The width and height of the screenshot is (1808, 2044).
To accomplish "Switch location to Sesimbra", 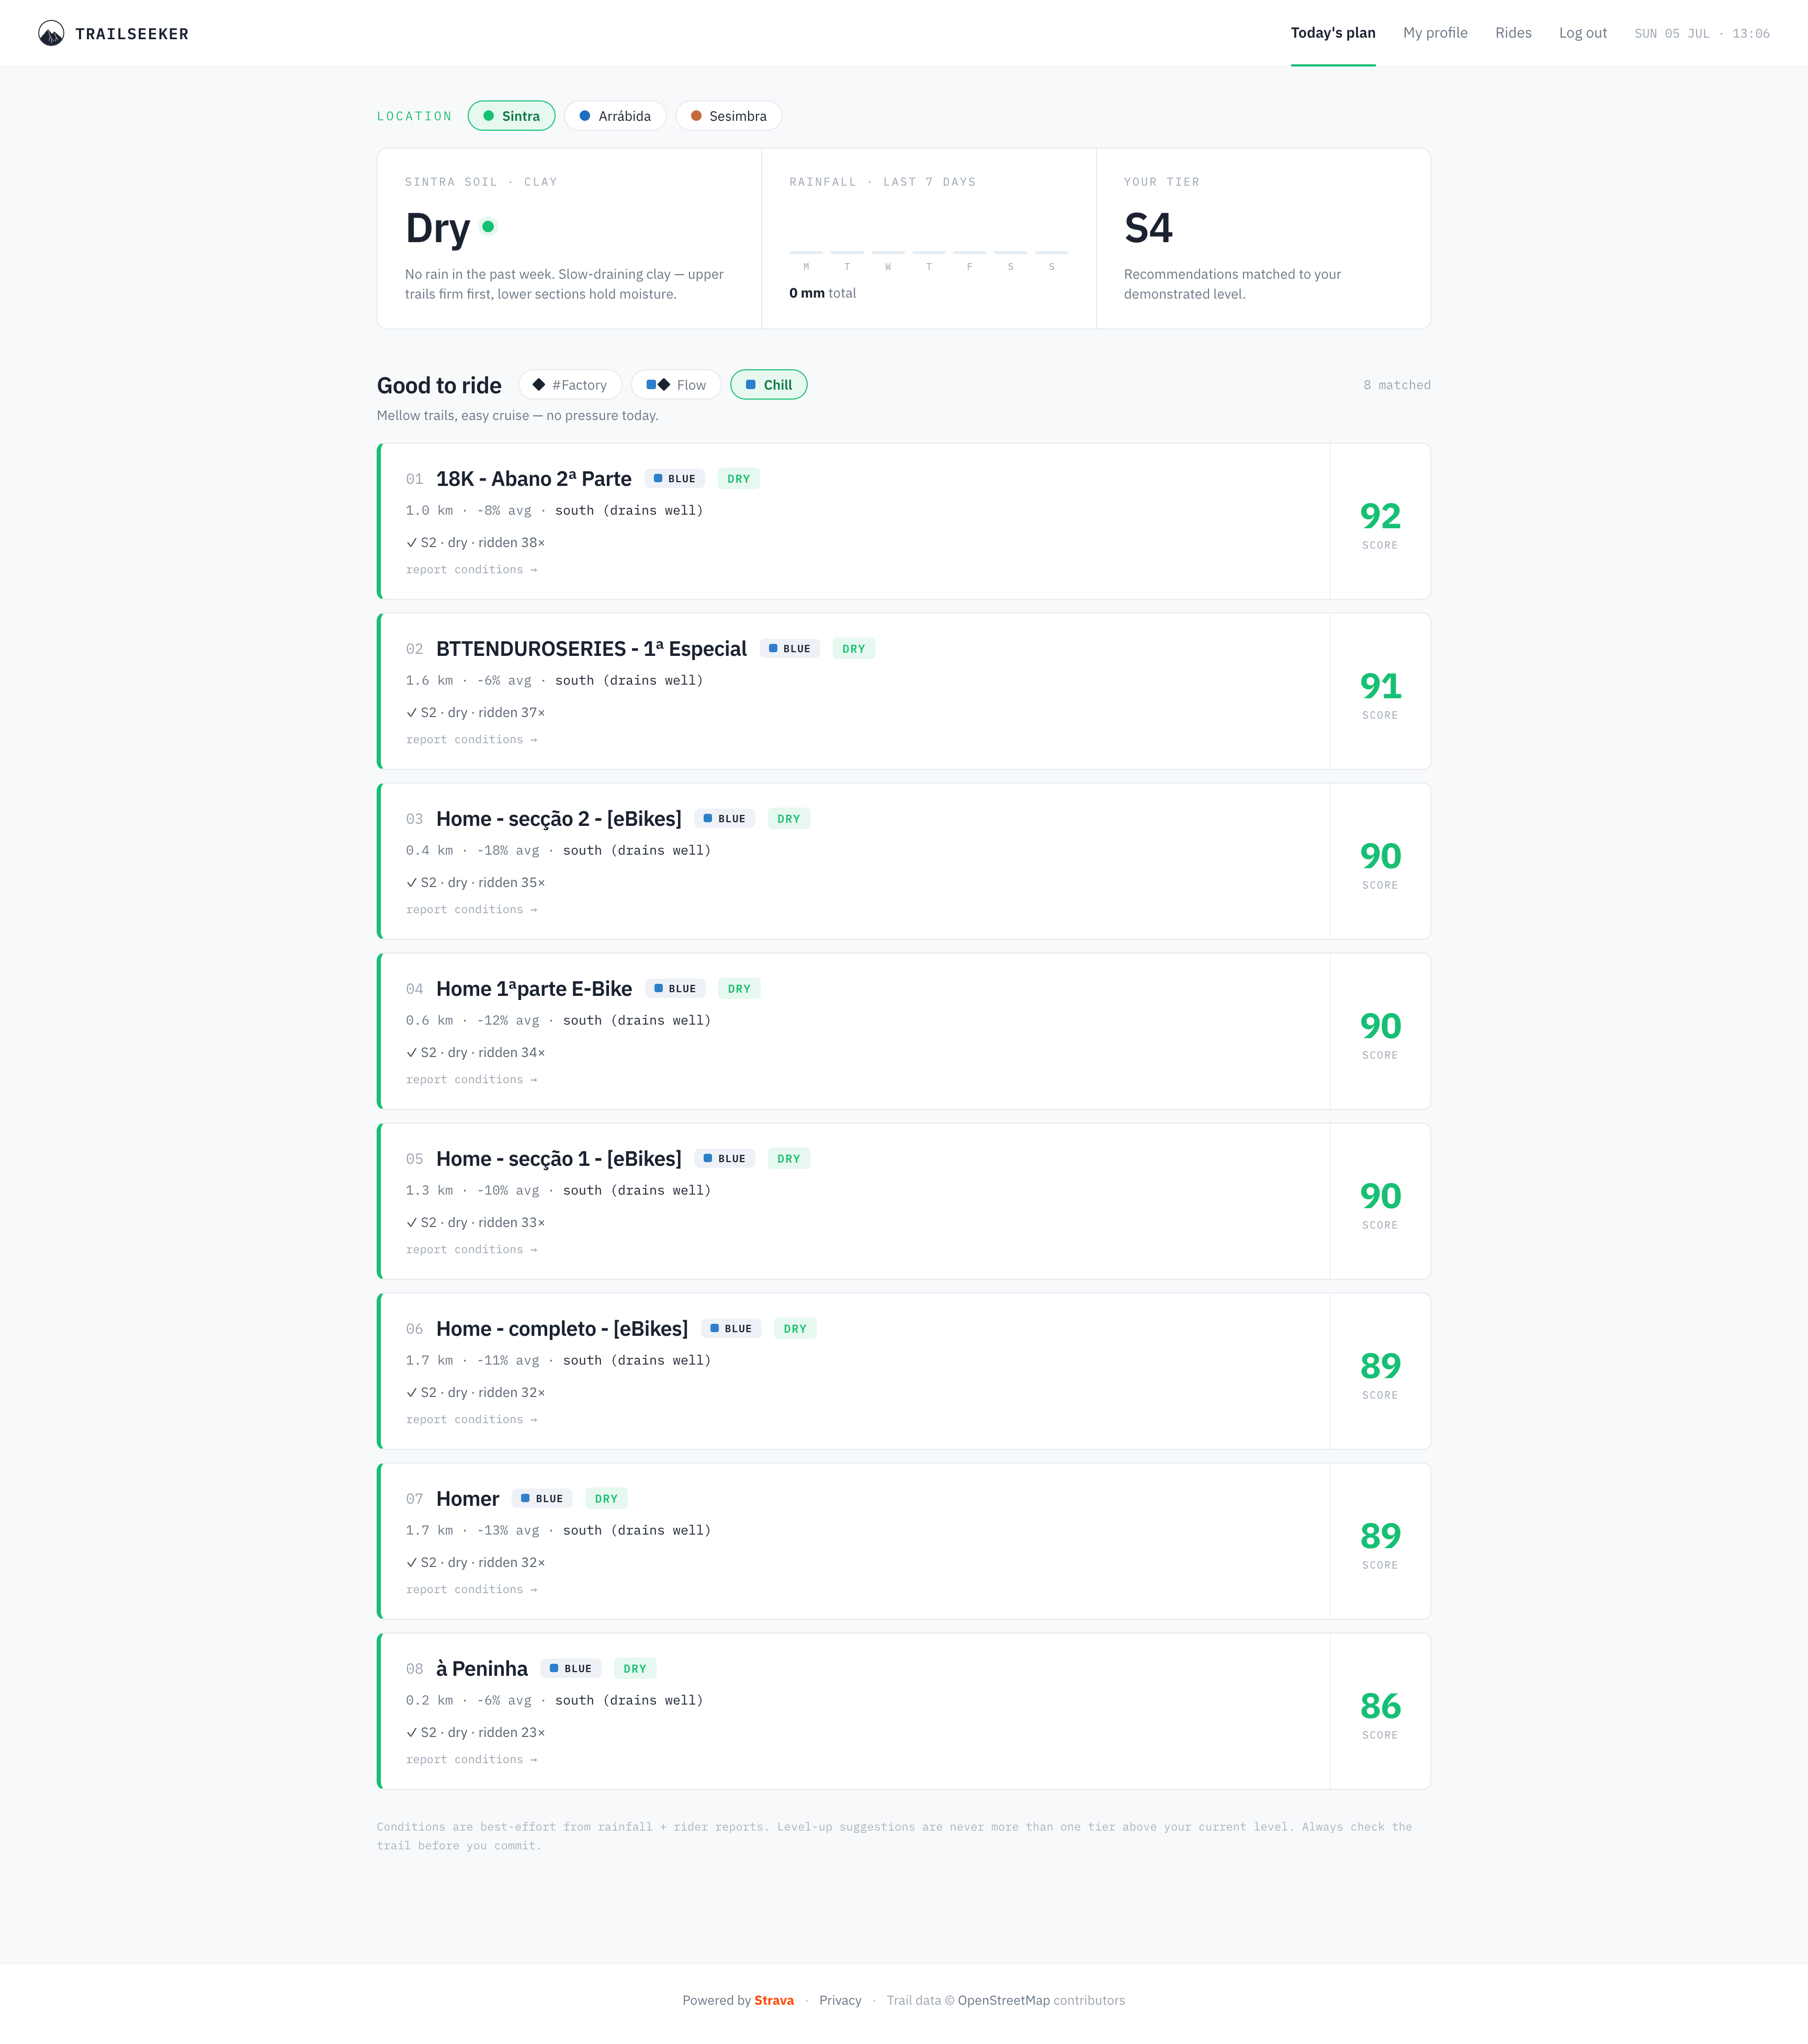I will (728, 116).
